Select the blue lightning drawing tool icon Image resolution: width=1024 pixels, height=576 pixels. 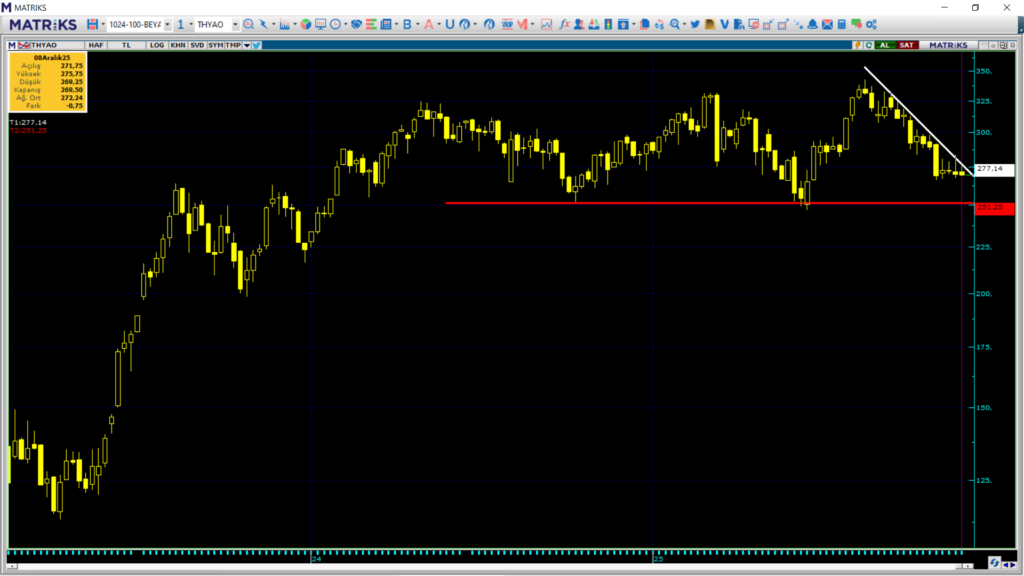263,24
